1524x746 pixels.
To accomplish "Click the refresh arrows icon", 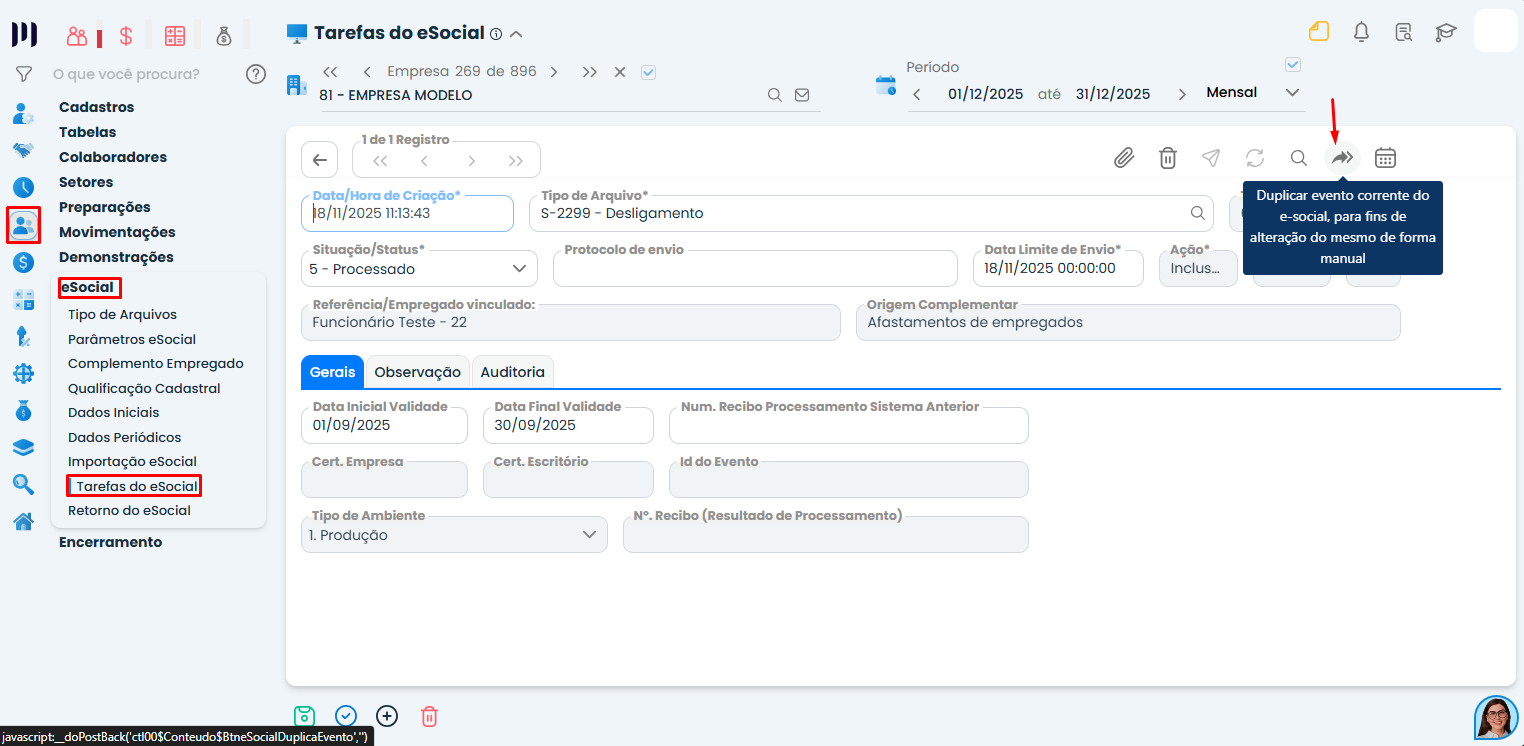I will point(1255,158).
